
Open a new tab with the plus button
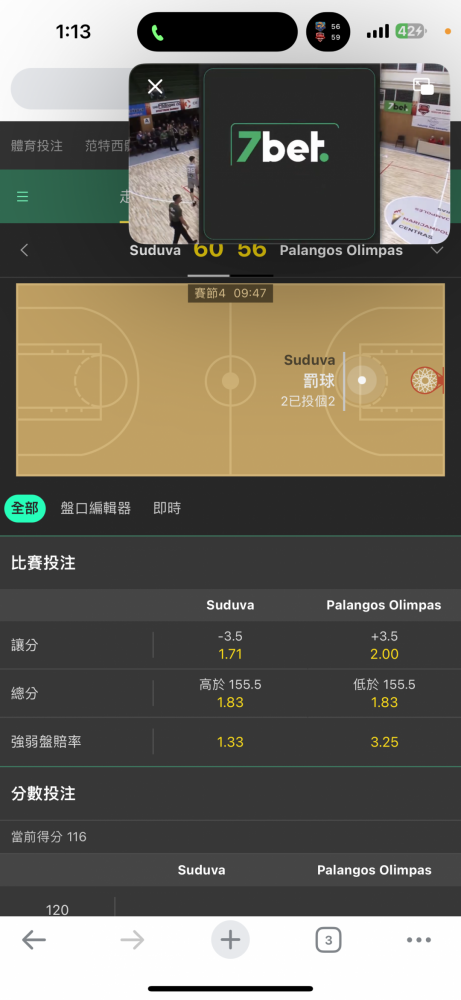point(230,939)
